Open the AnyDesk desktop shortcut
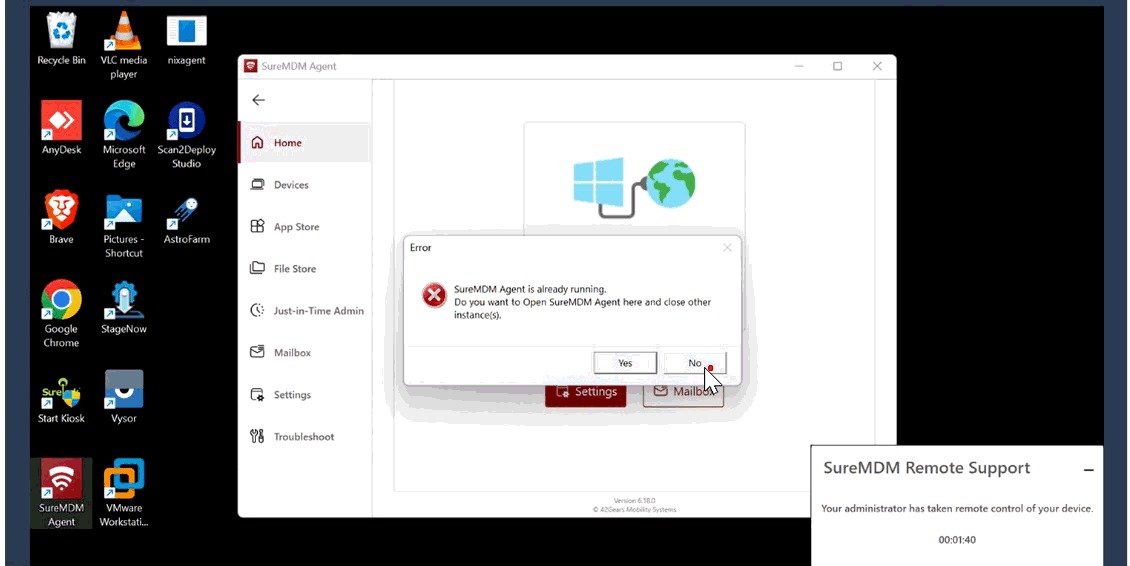 click(61, 122)
